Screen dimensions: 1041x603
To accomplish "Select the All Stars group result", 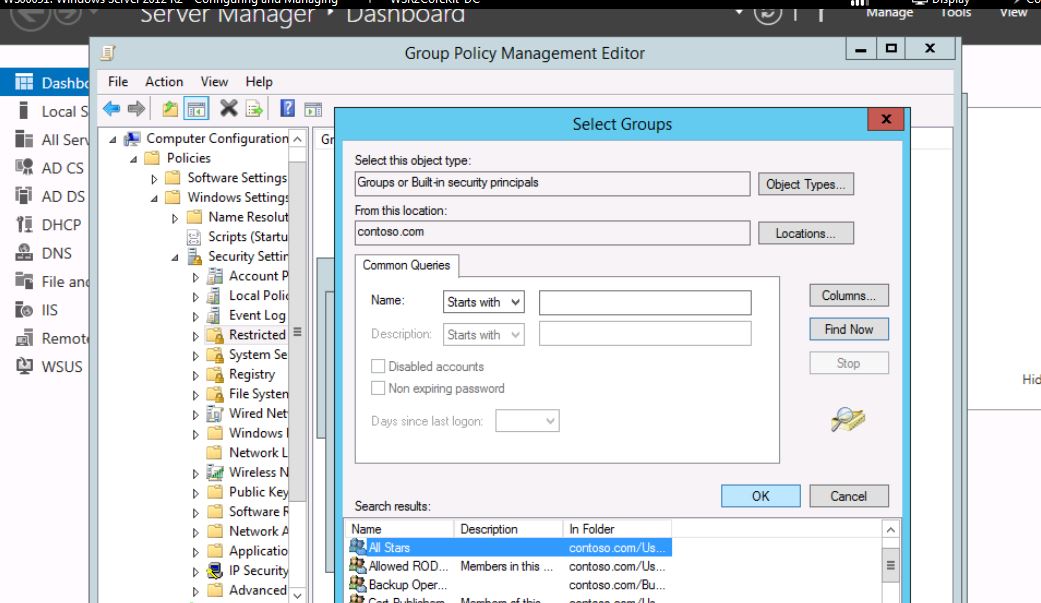I will 508,547.
